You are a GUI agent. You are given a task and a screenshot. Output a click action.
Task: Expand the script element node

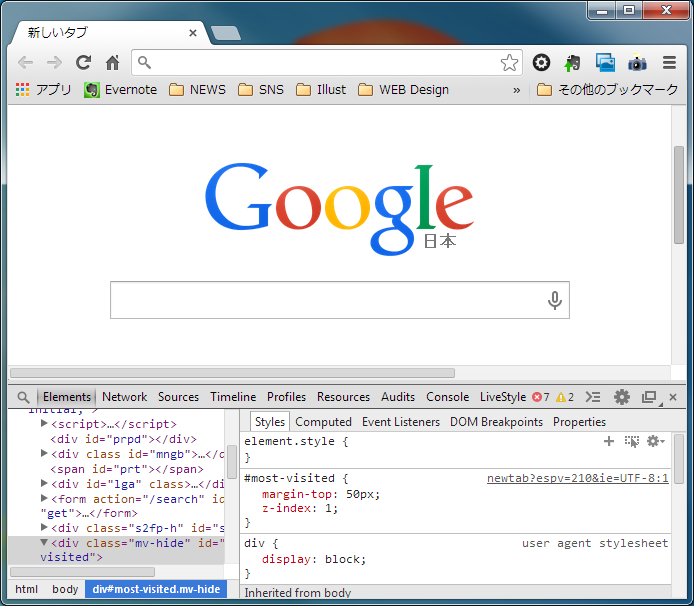pos(44,423)
